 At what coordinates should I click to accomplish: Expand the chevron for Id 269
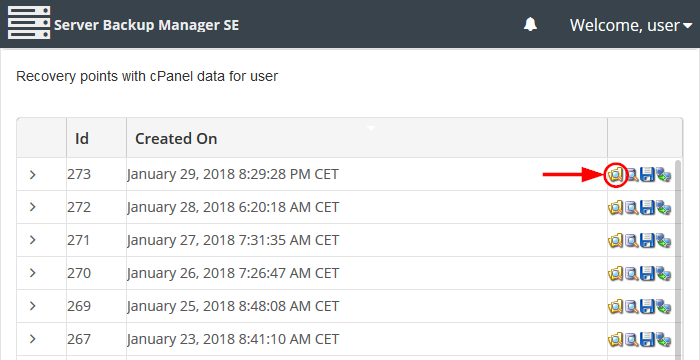32,306
